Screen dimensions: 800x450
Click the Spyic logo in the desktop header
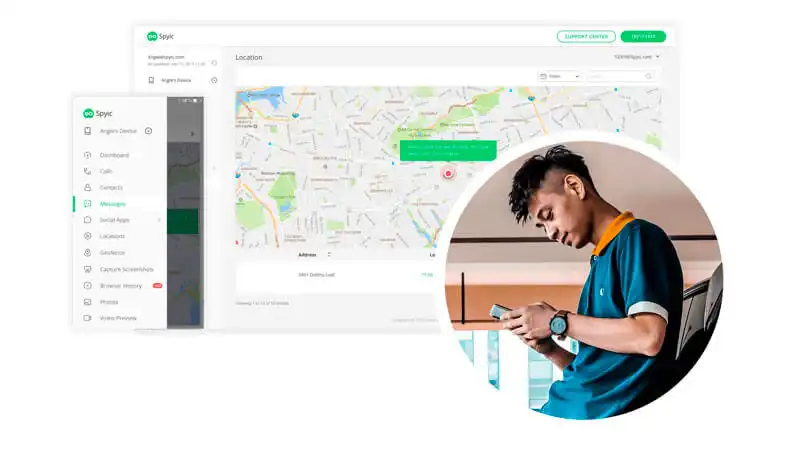point(160,36)
